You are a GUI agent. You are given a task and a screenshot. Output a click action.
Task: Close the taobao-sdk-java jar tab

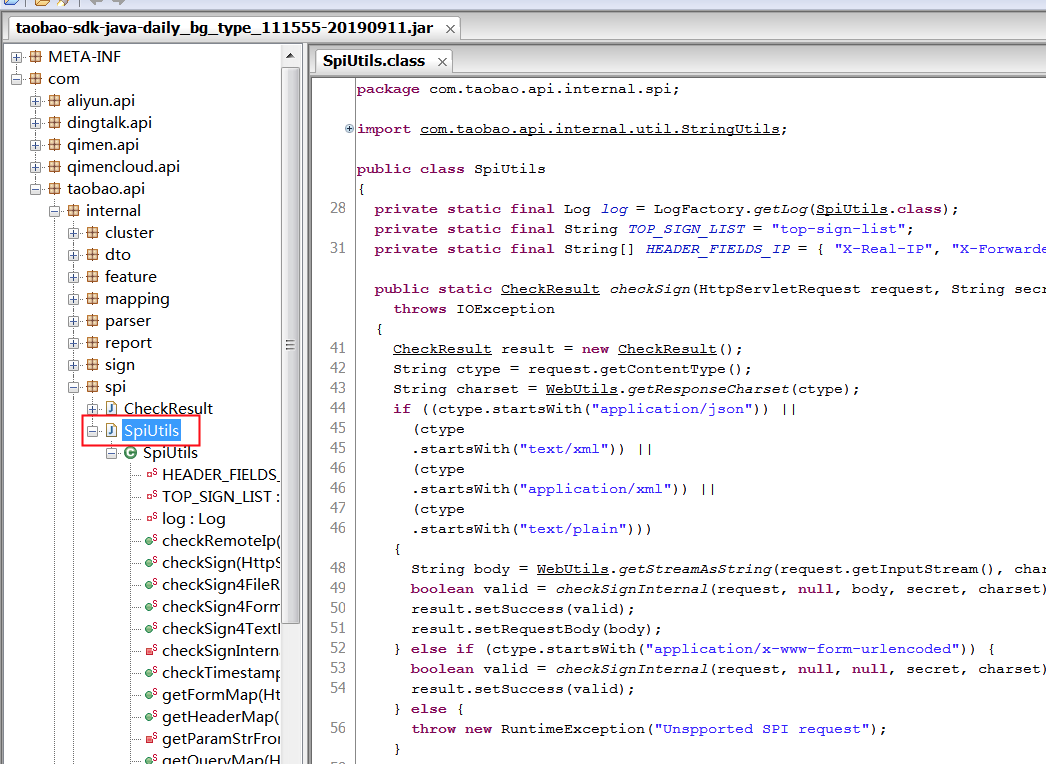pos(450,29)
